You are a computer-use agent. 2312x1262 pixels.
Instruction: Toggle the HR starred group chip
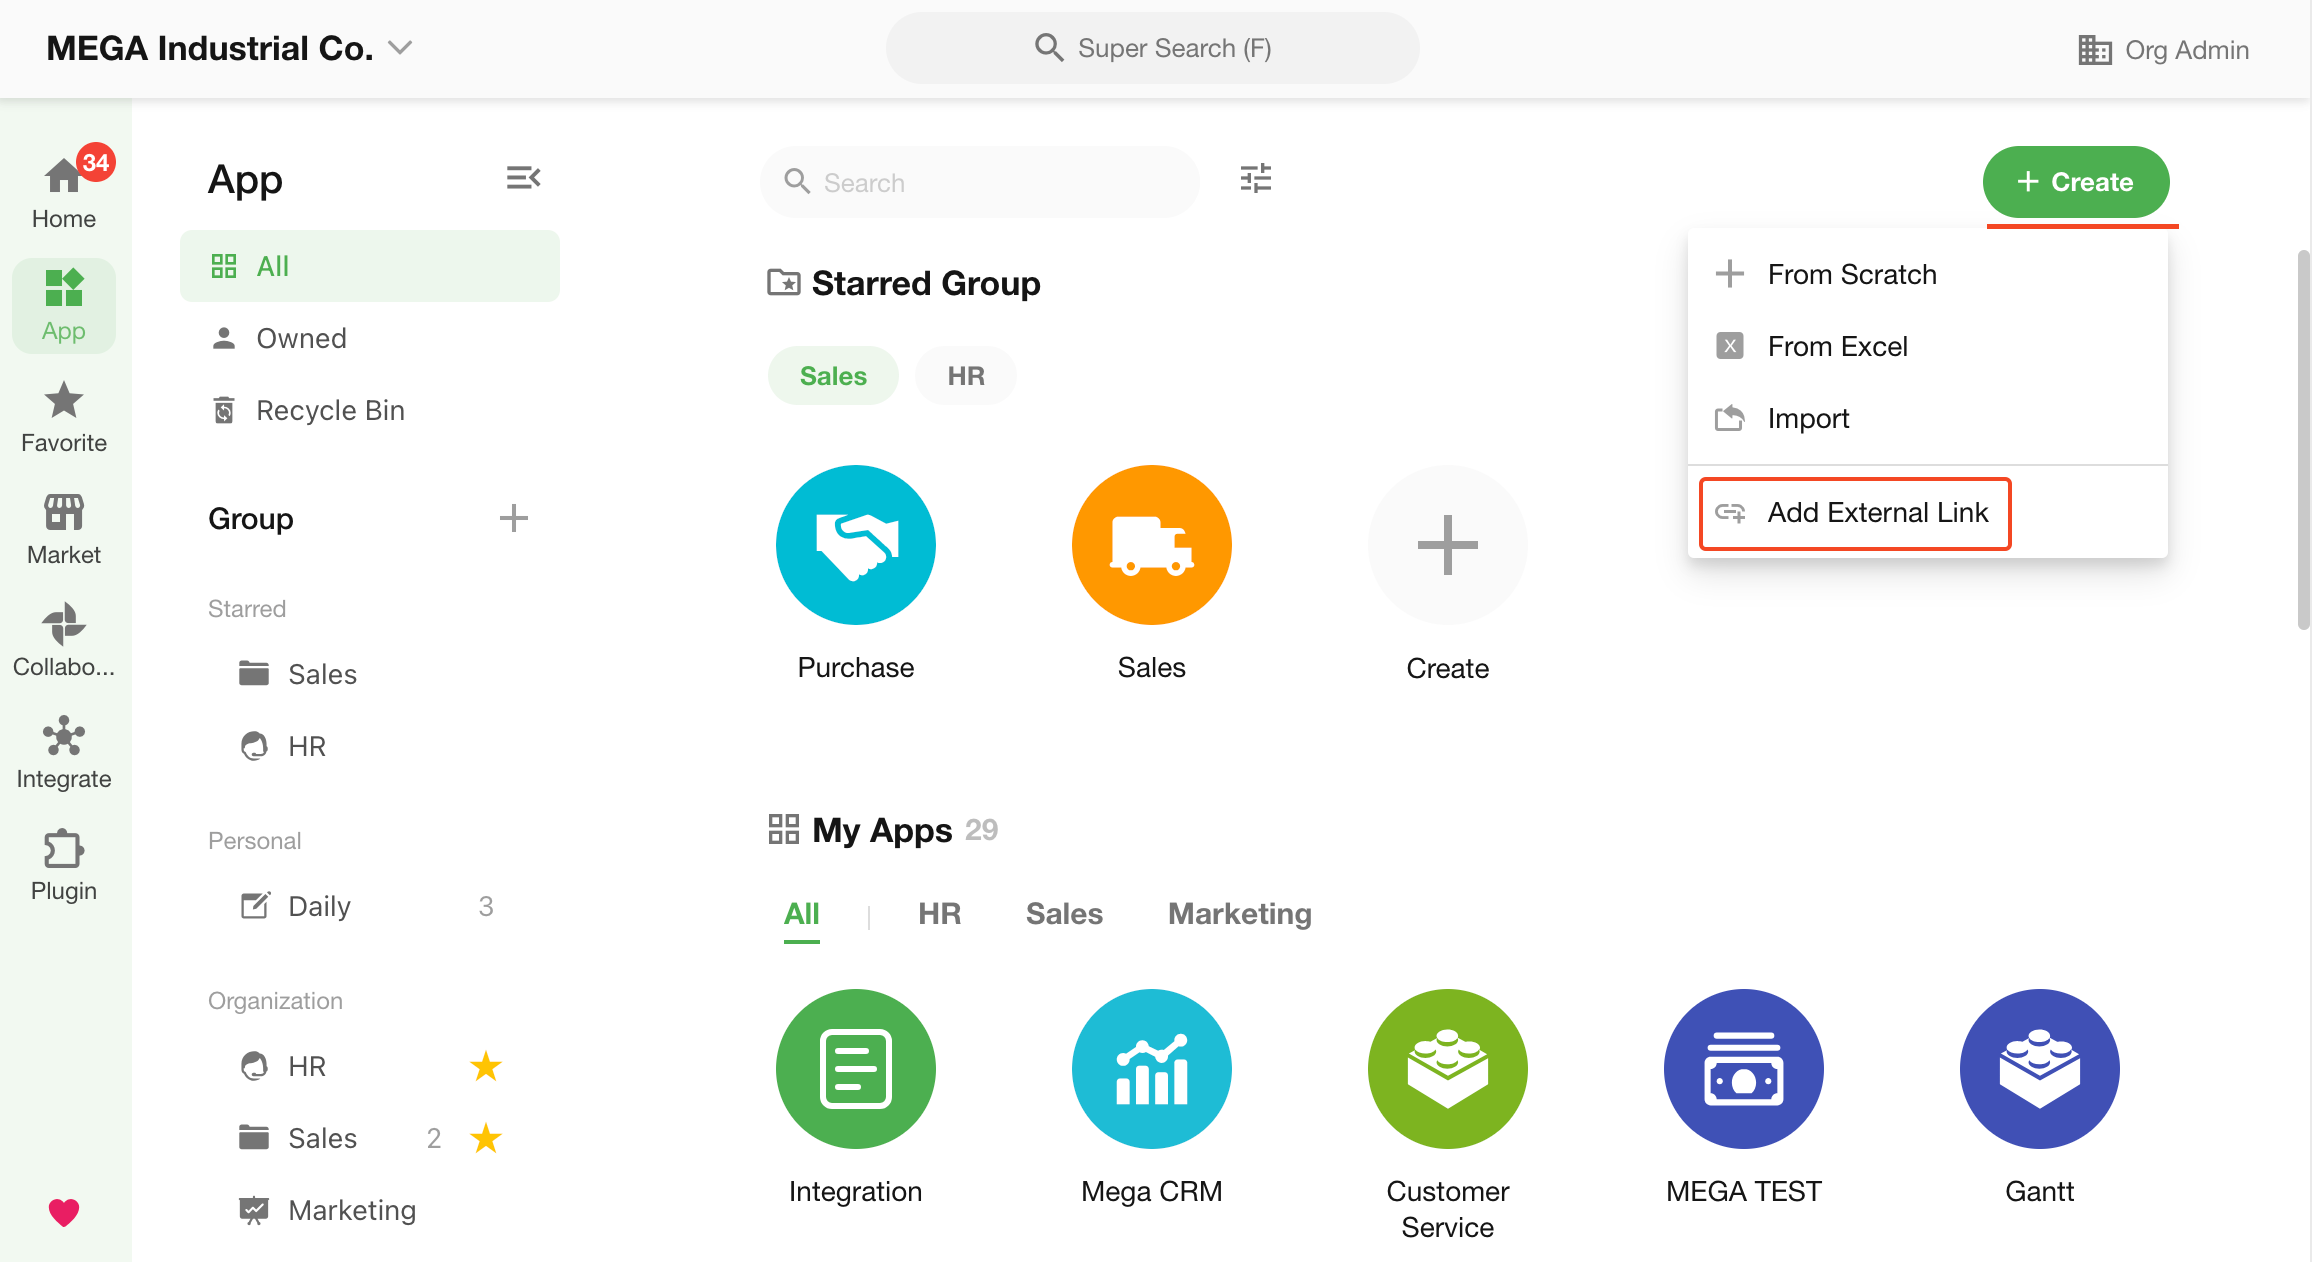point(965,376)
